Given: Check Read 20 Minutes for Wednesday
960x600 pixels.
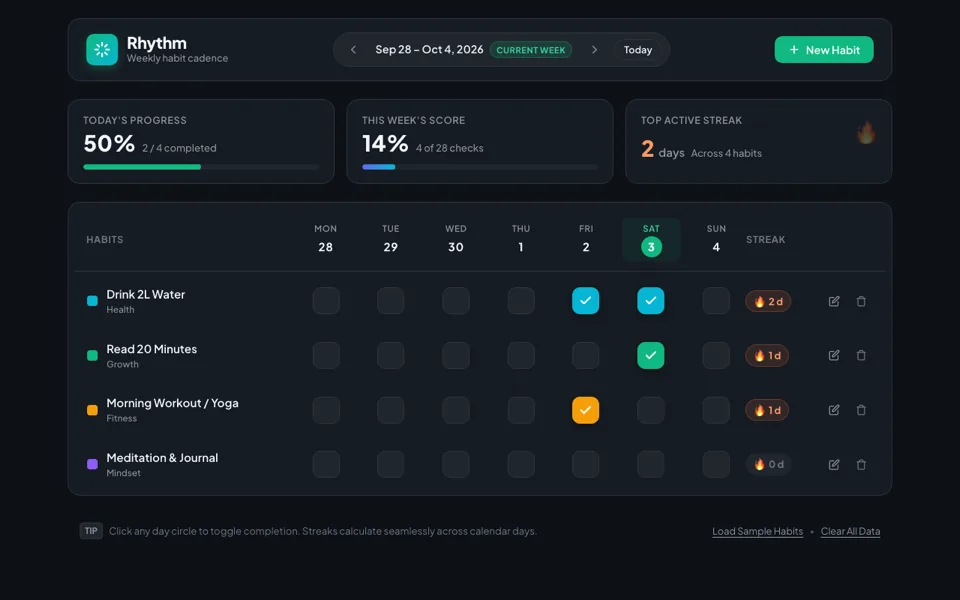Looking at the screenshot, I should 456,355.
